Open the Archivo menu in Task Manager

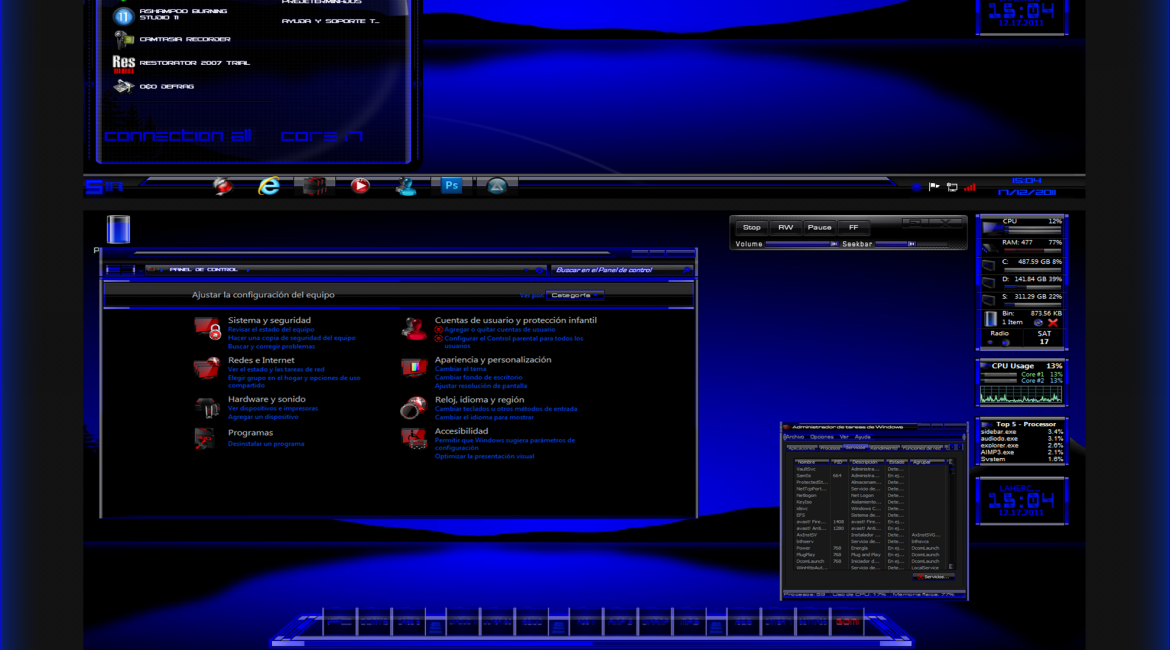click(x=795, y=437)
